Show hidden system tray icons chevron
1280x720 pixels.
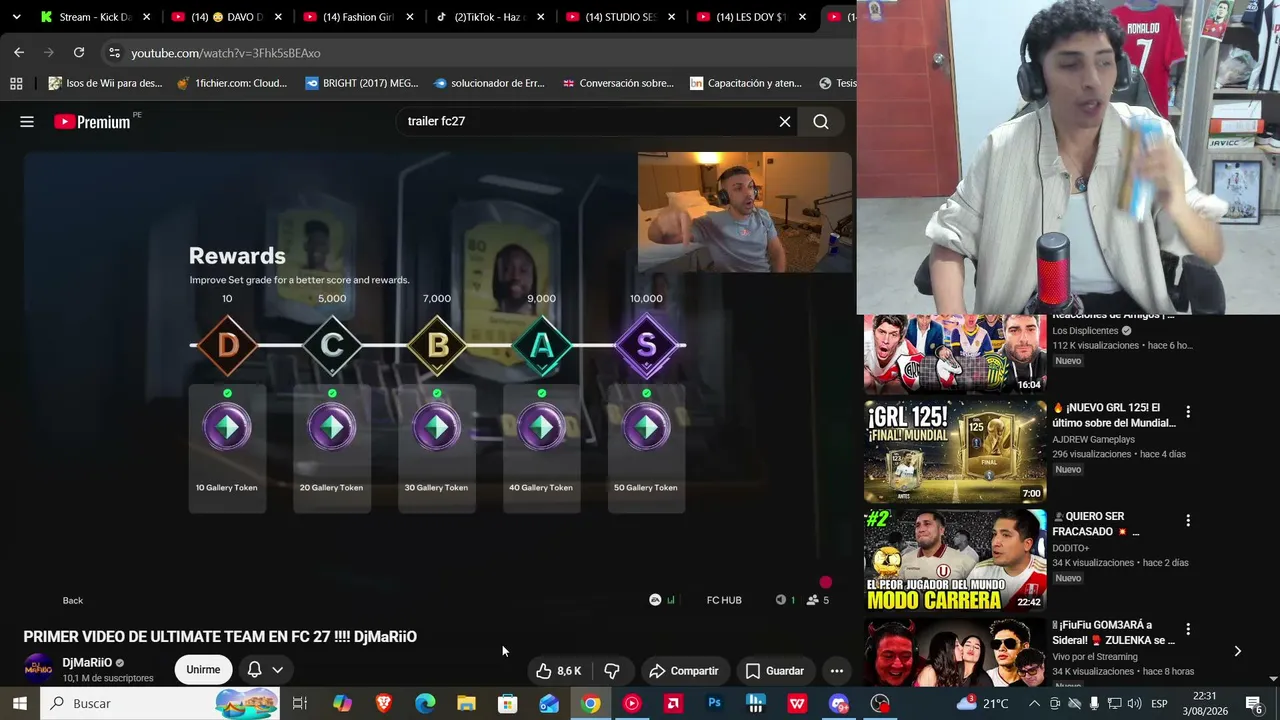[x=1034, y=703]
